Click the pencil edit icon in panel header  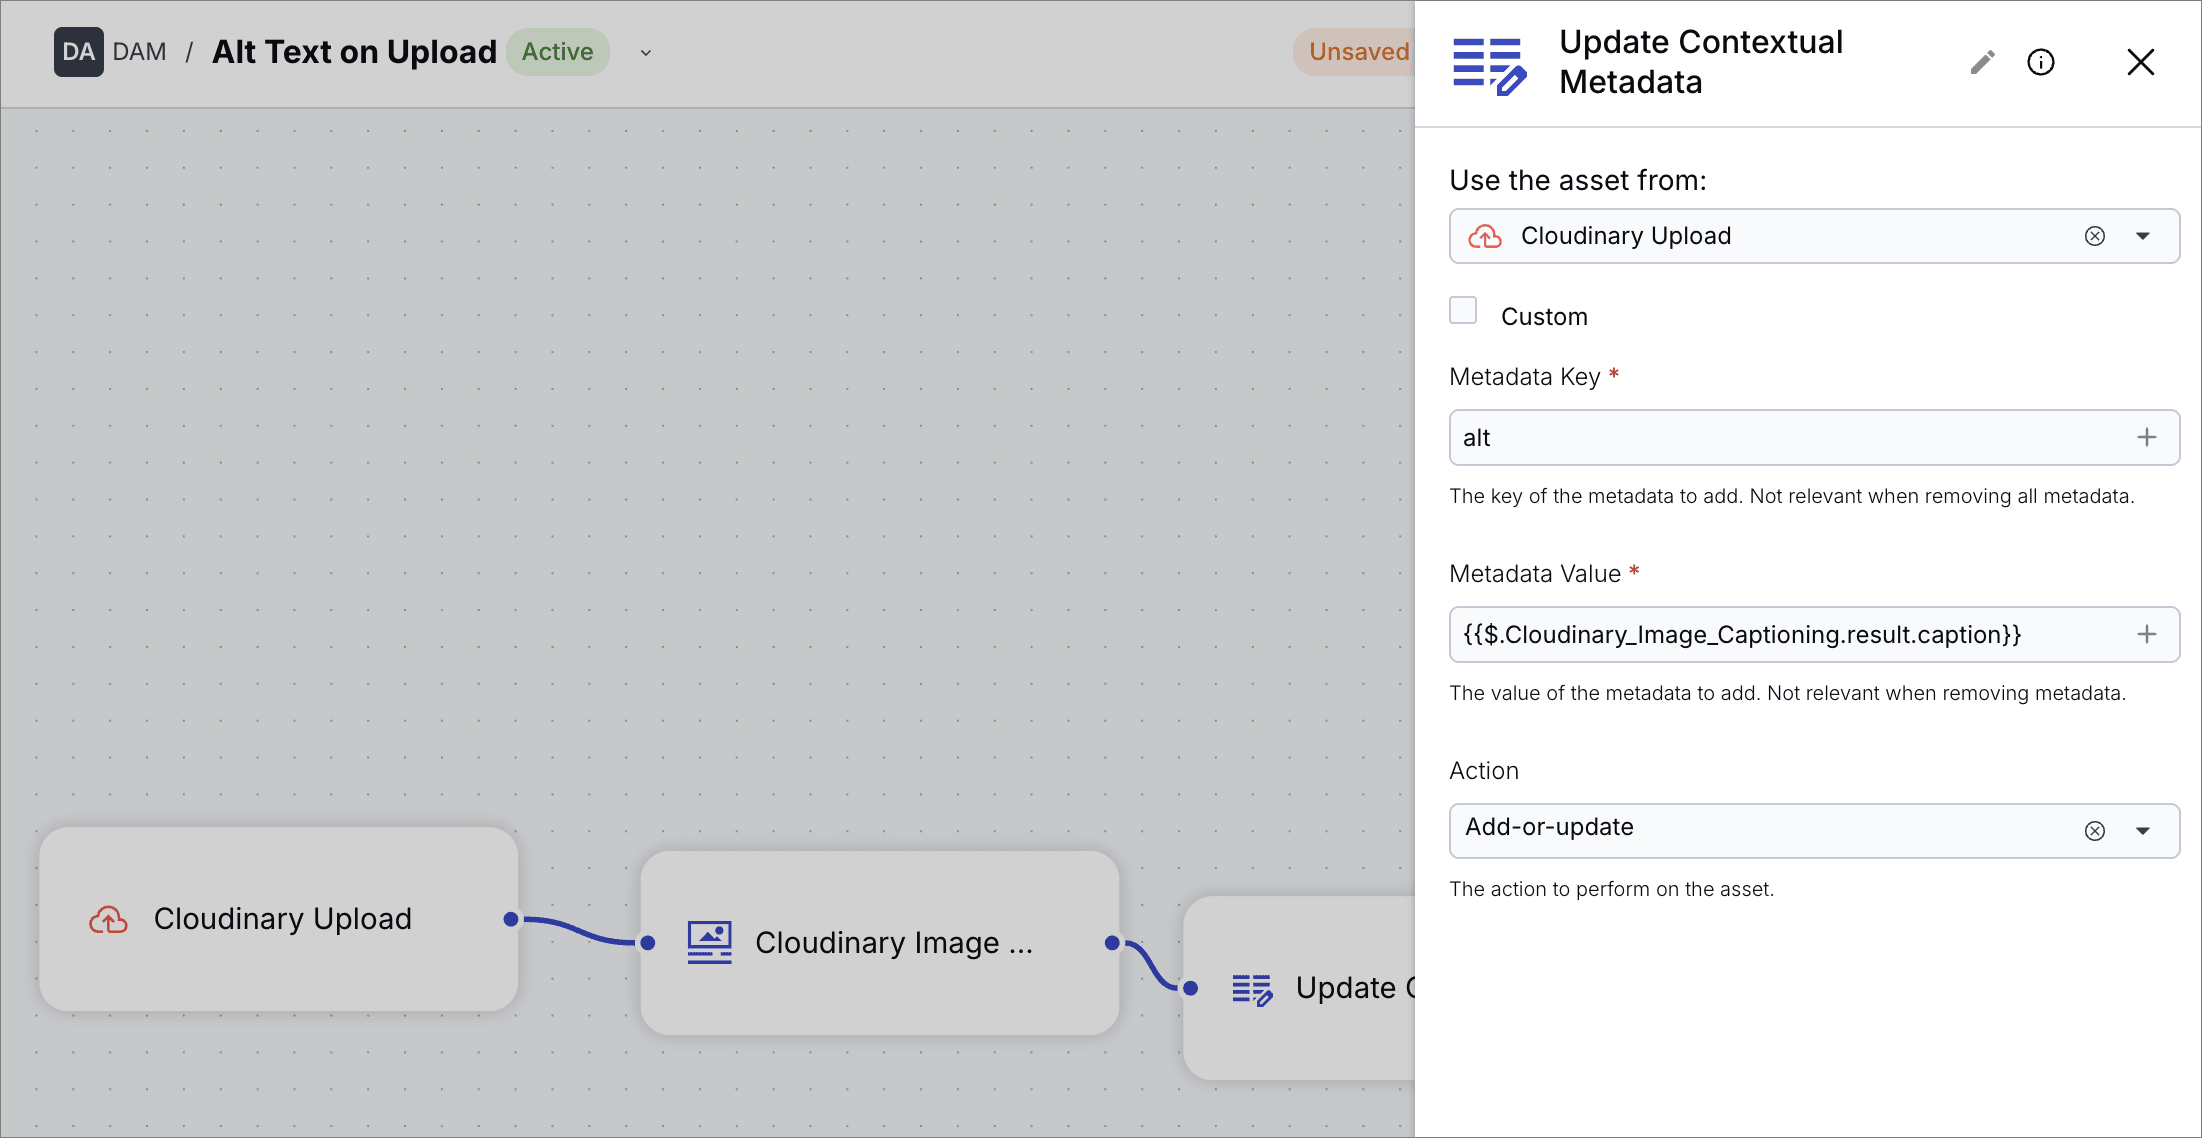tap(1982, 62)
